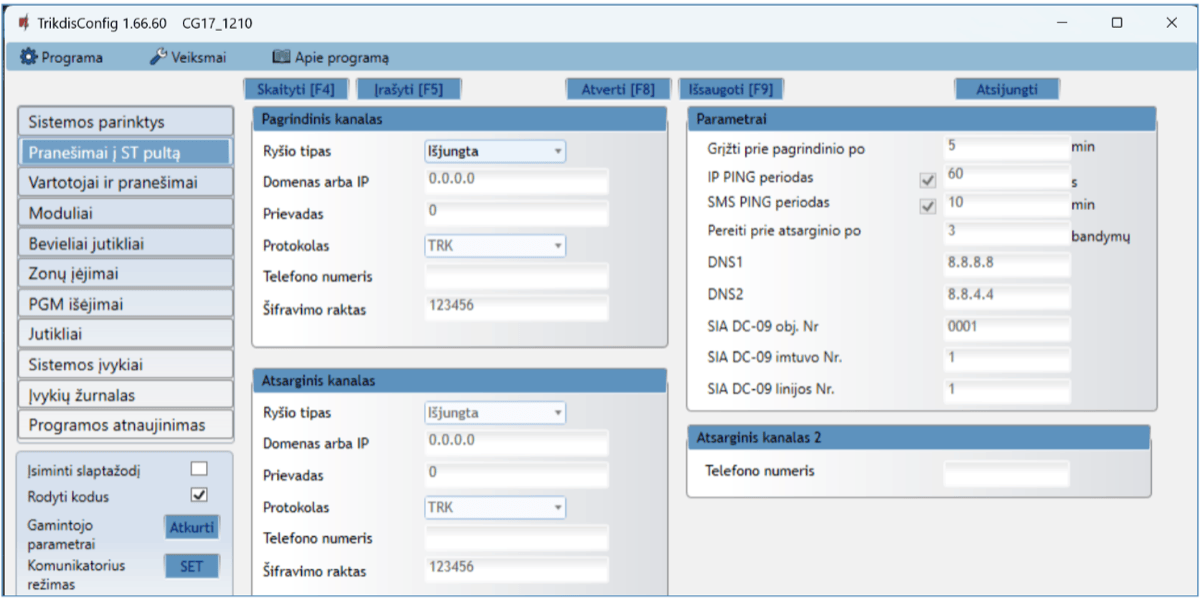Click the Įrašyti [F5] button
This screenshot has width=1200, height=600.
tap(408, 88)
